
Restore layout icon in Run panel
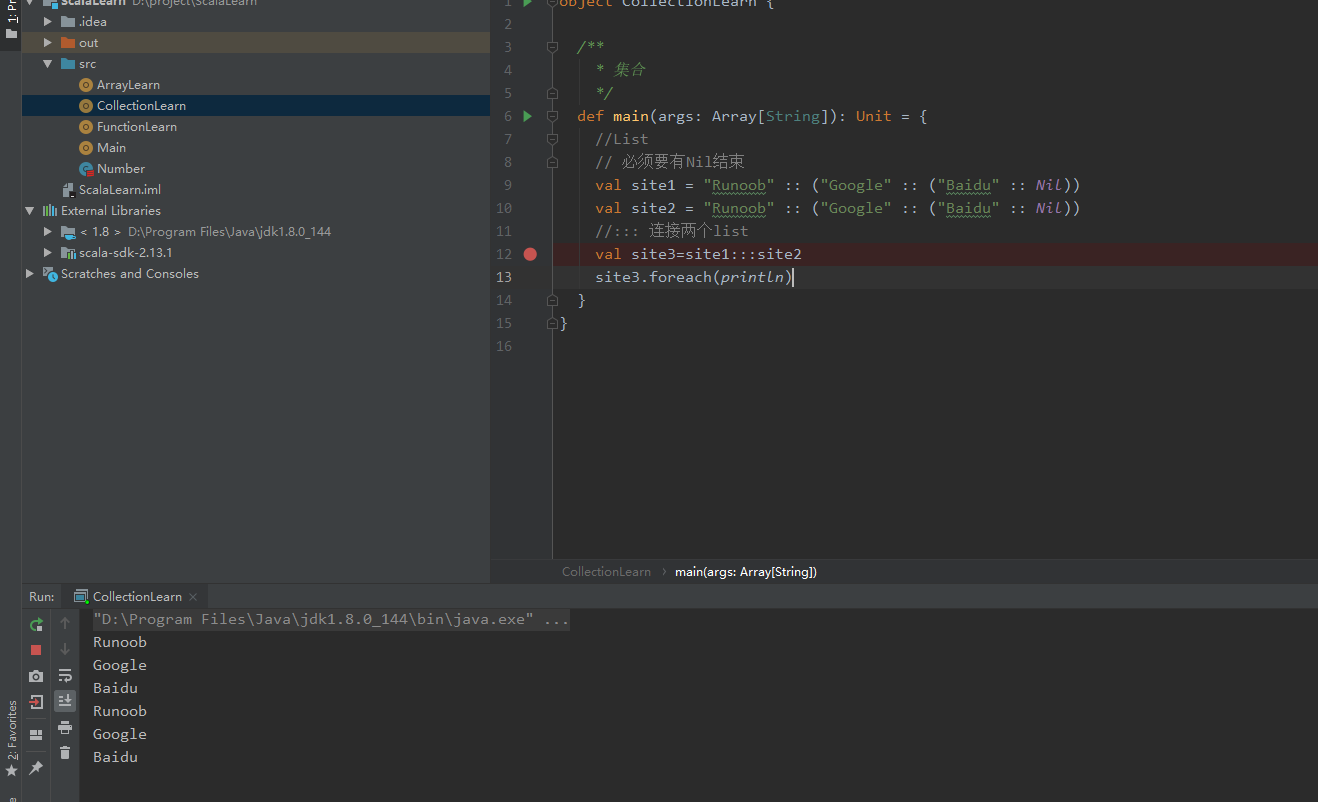pyautogui.click(x=36, y=735)
